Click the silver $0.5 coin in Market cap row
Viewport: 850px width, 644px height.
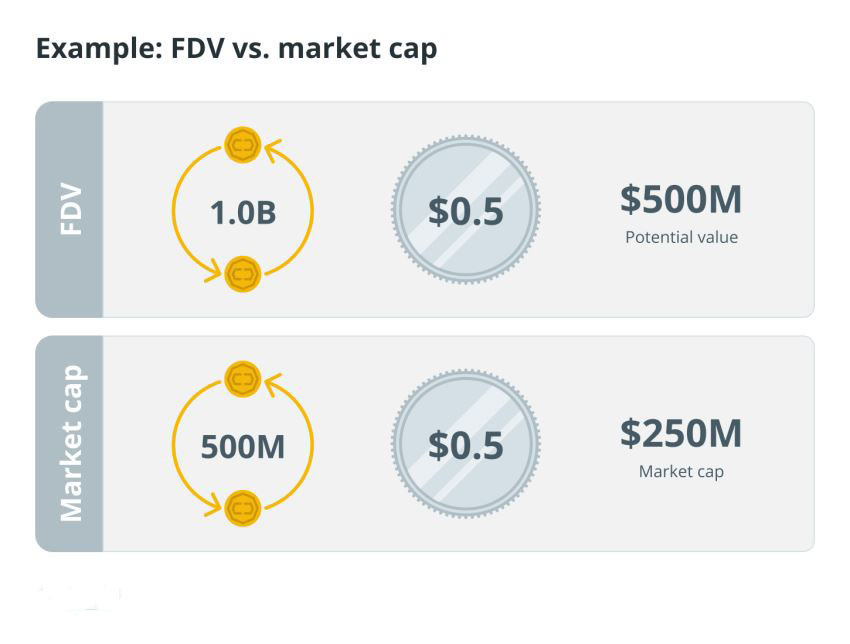point(466,444)
